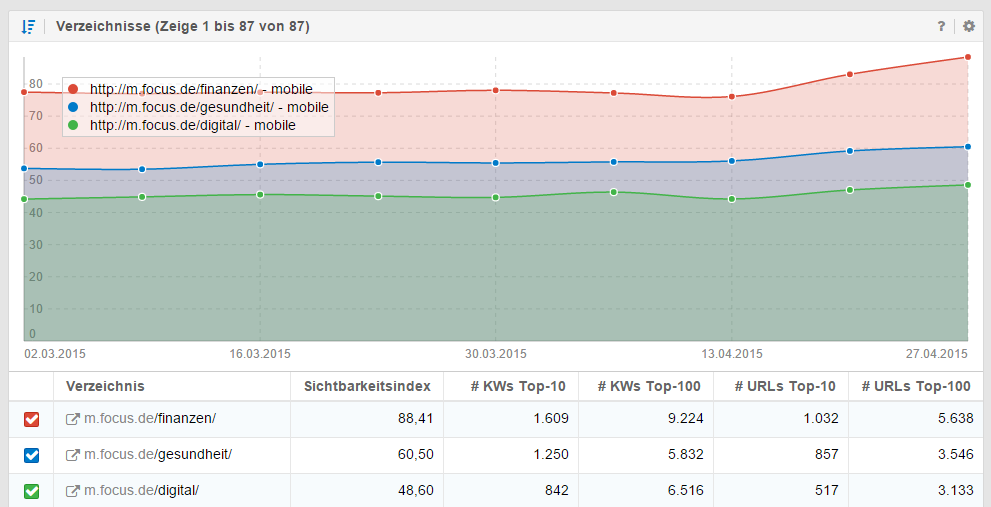Open the m.focus.de/finanzen/ directory link
Screen dimensions: 991x507
(150, 419)
